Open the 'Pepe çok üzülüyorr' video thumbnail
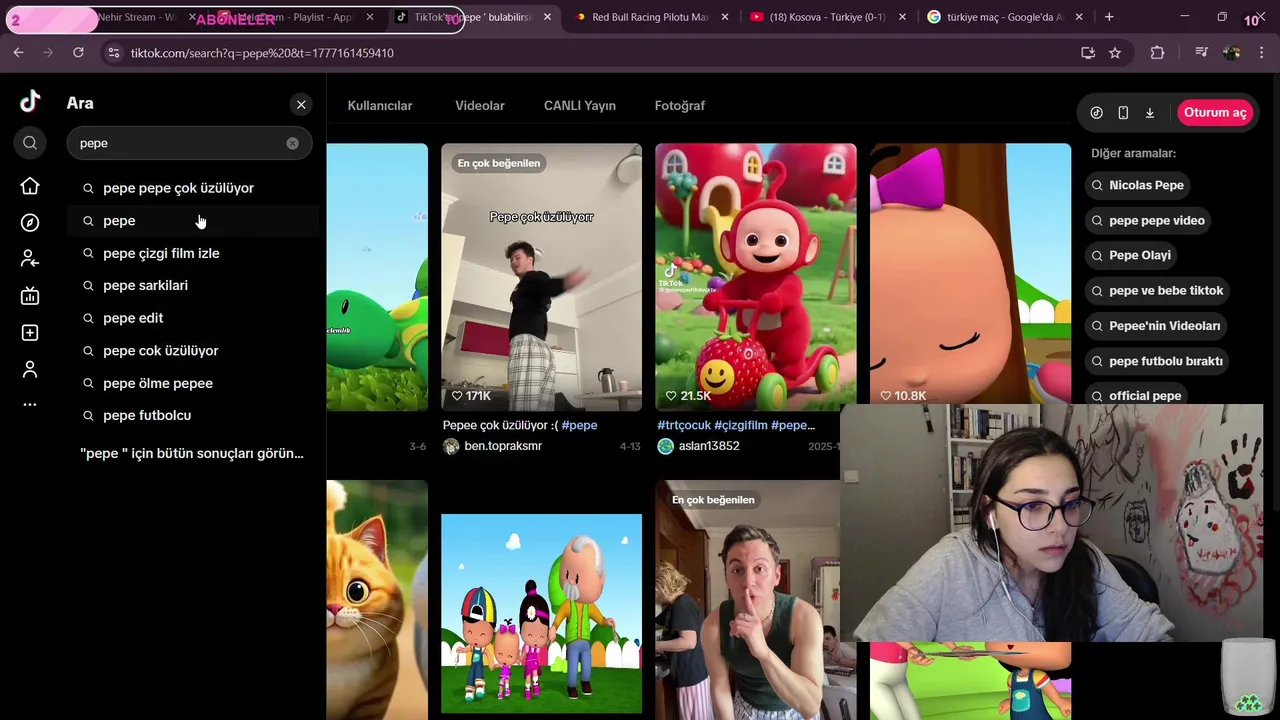This screenshot has height=720, width=1280. tap(542, 277)
